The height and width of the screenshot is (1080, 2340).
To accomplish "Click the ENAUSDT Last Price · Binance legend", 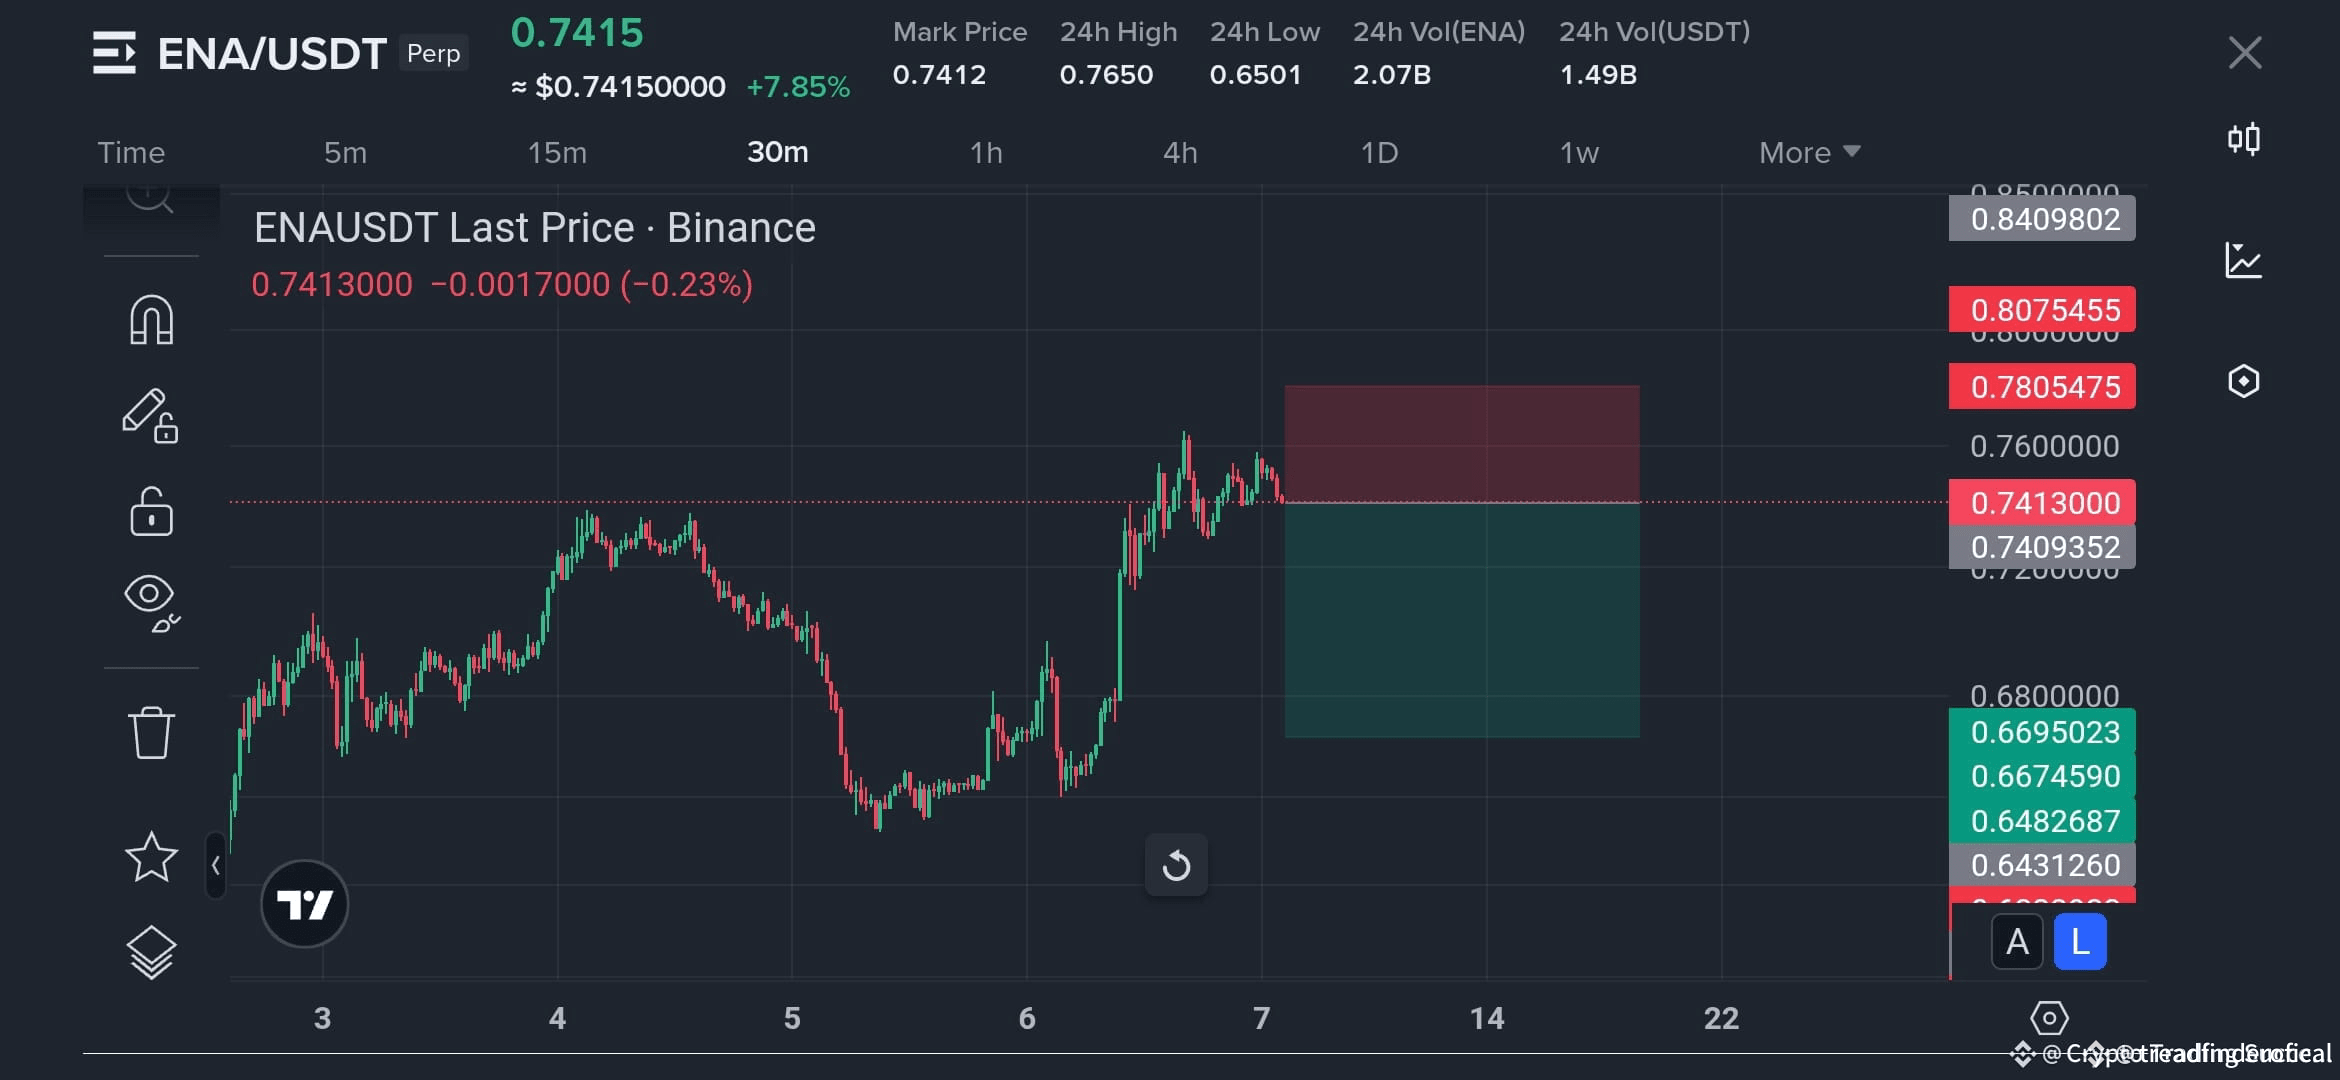I will 535,228.
